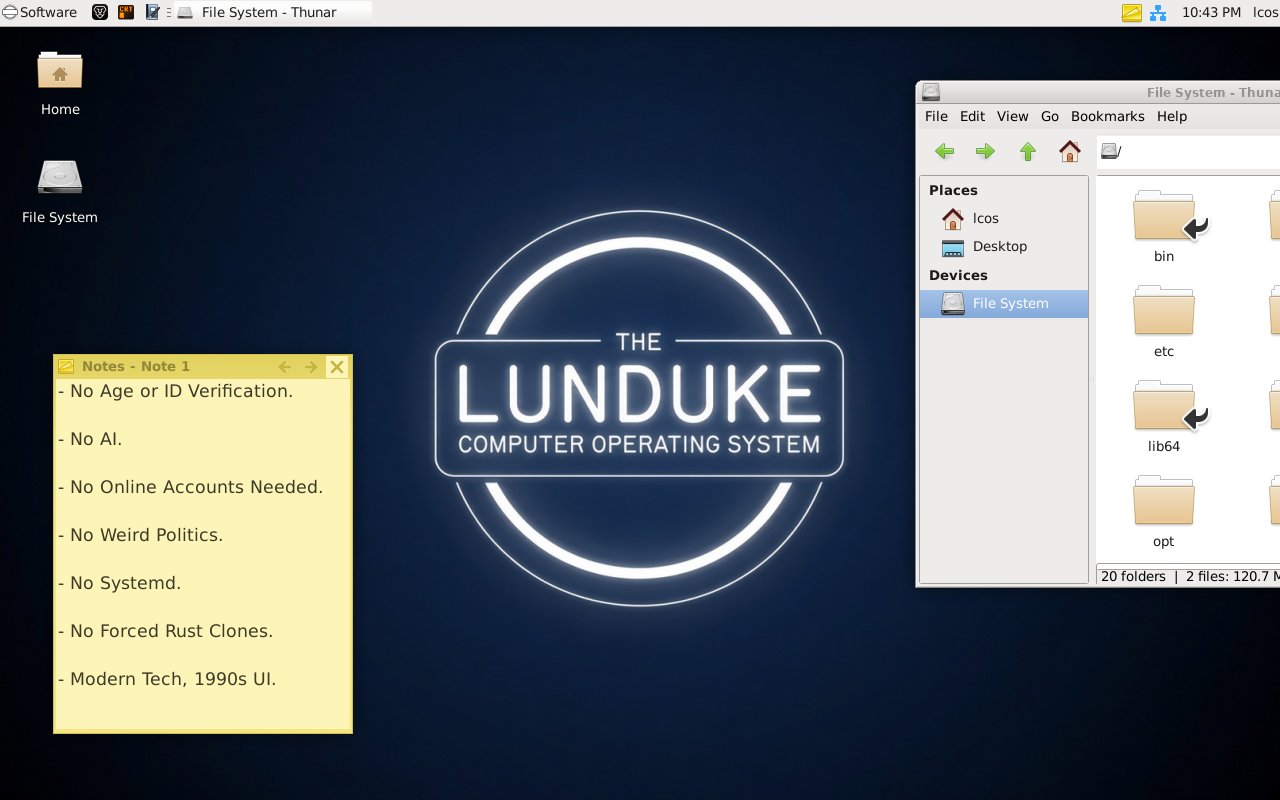Open the CRT terminal launcher icon

126,12
